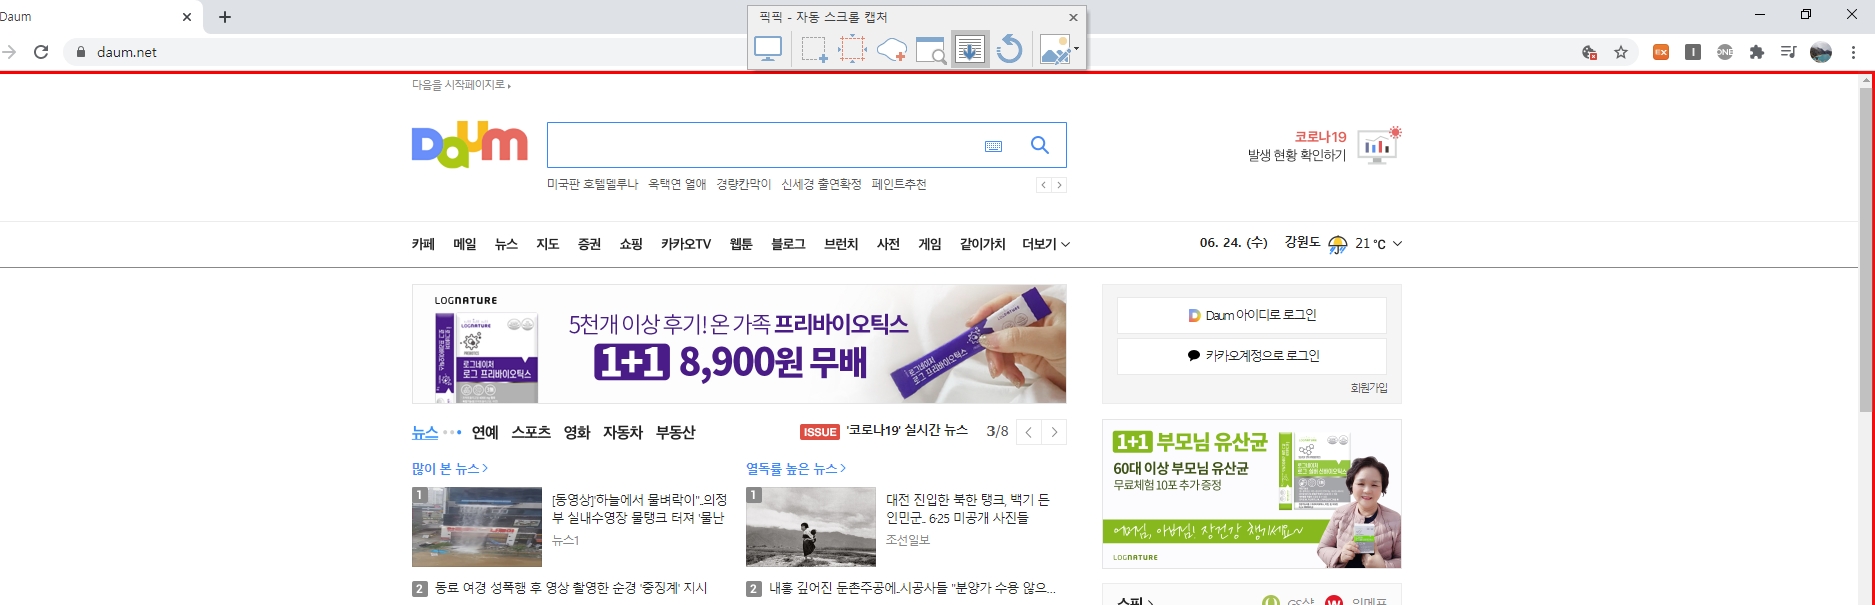This screenshot has width=1875, height=605.
Task: Open 뉴스 in the service menu
Action: (506, 244)
